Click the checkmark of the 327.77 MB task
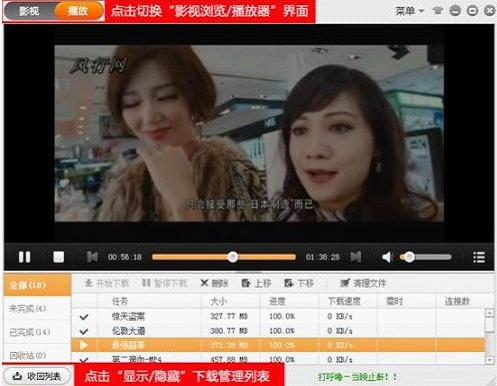The width and height of the screenshot is (497, 386). coord(84,316)
